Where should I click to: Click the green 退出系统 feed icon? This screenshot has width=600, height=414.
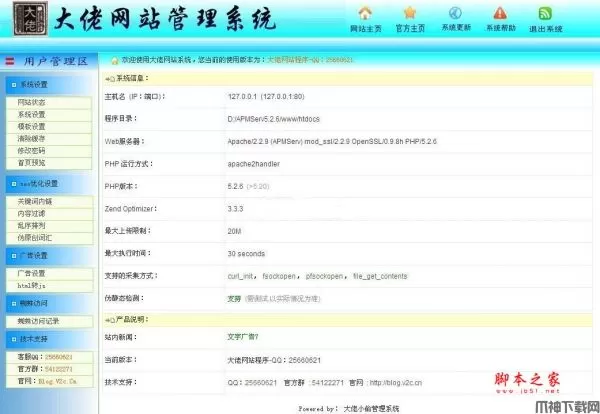545,13
